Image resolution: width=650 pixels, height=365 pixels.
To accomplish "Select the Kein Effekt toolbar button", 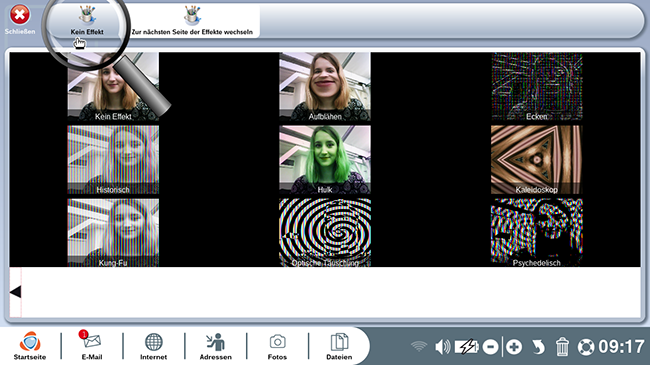I will (x=87, y=20).
